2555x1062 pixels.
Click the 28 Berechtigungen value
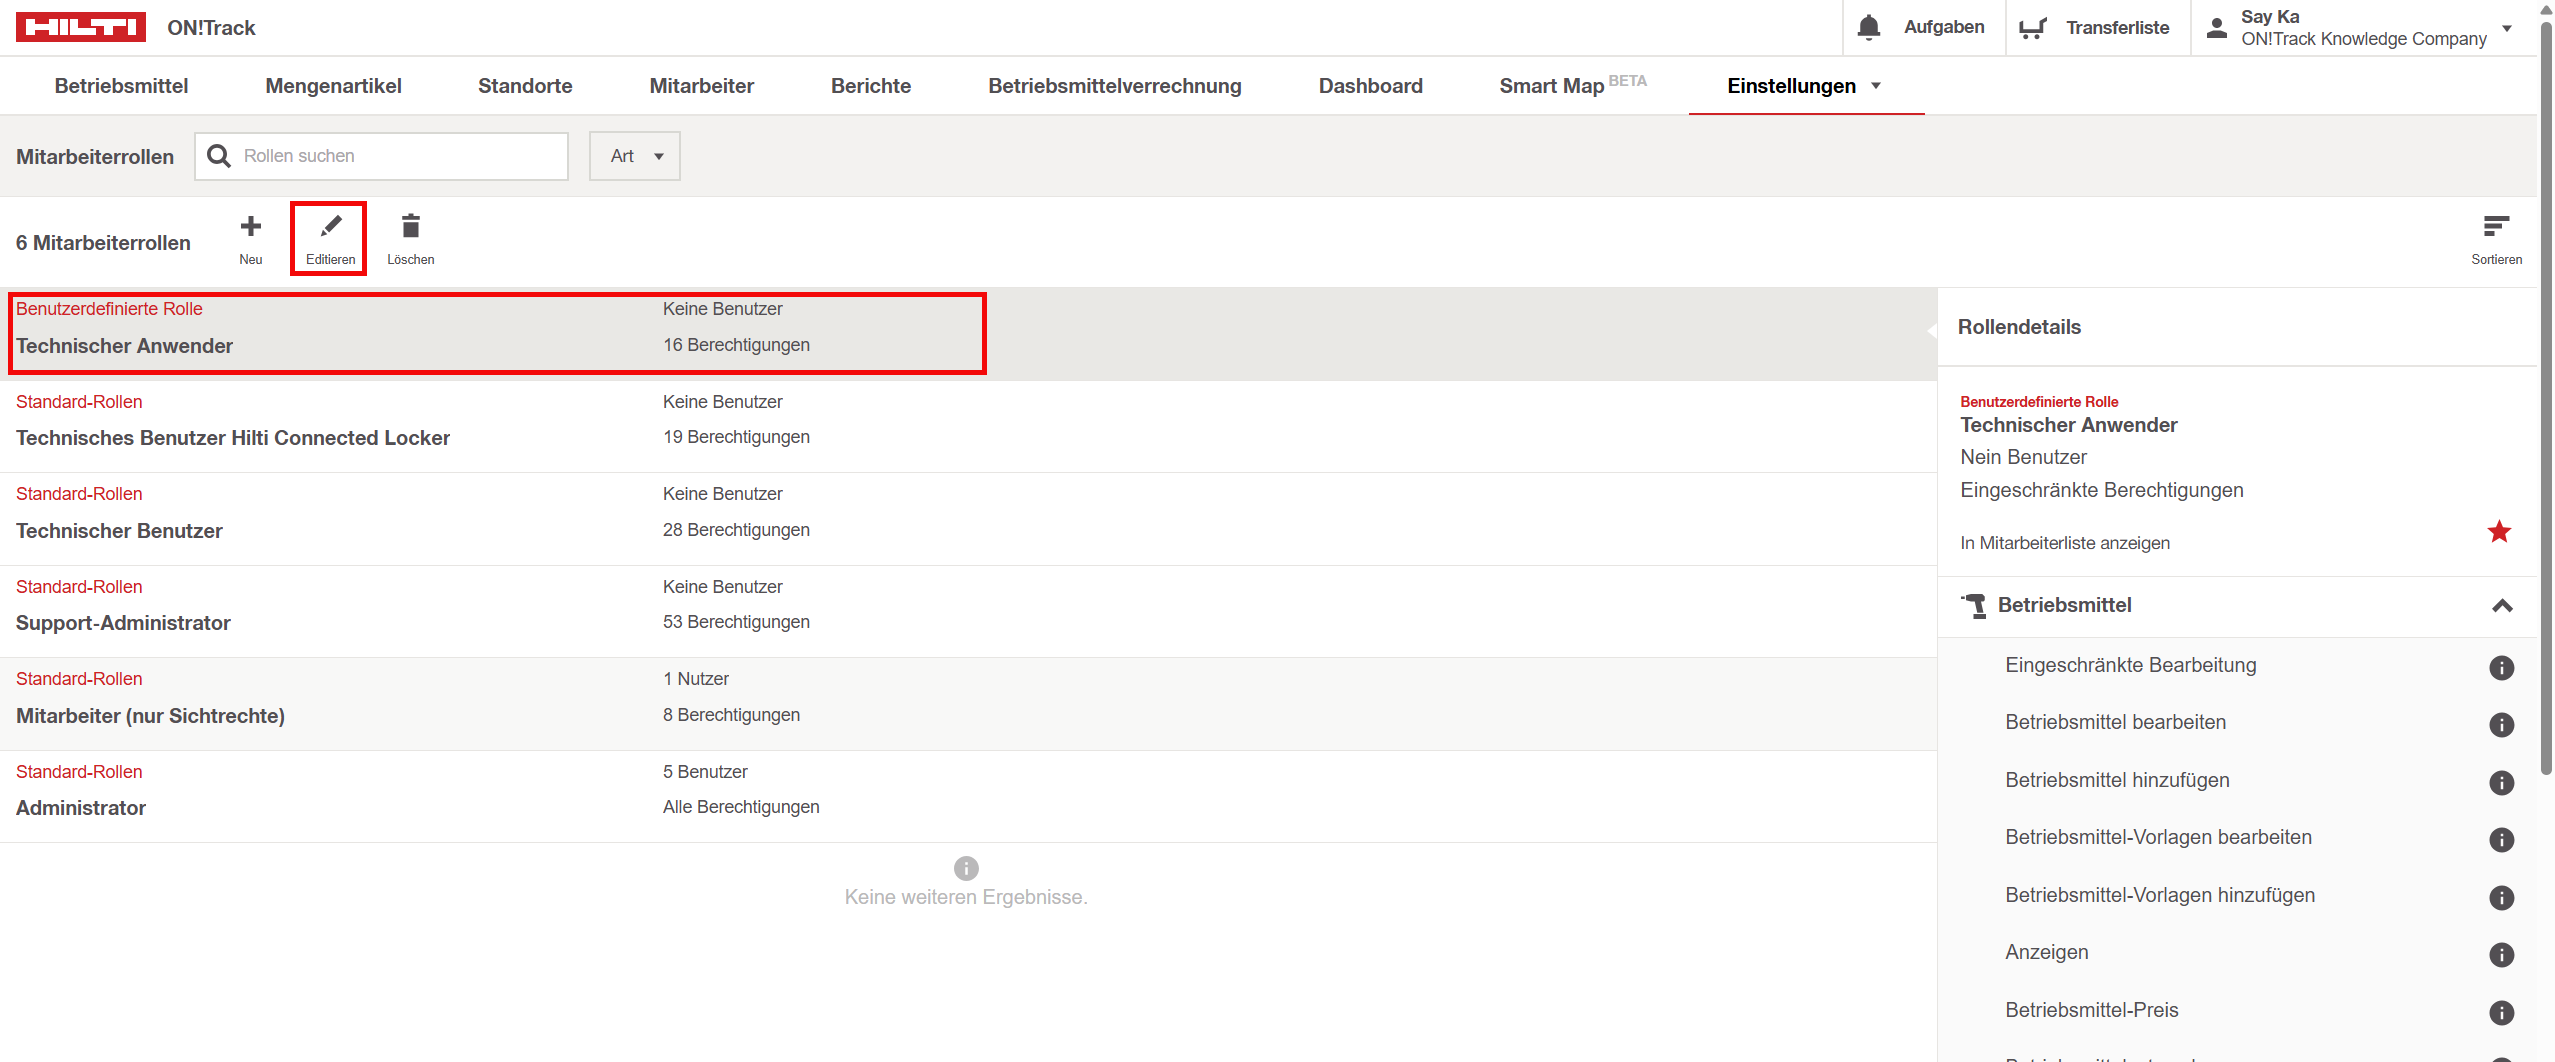pos(736,530)
